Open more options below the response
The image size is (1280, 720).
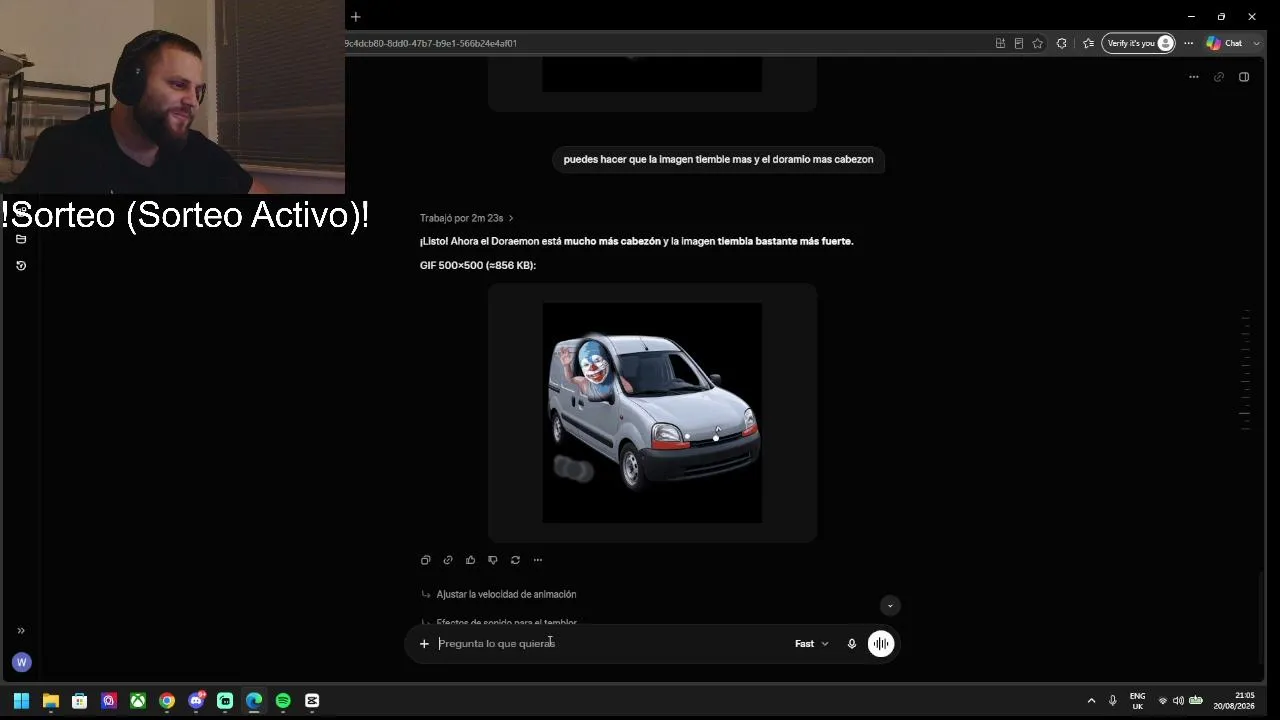click(x=538, y=560)
